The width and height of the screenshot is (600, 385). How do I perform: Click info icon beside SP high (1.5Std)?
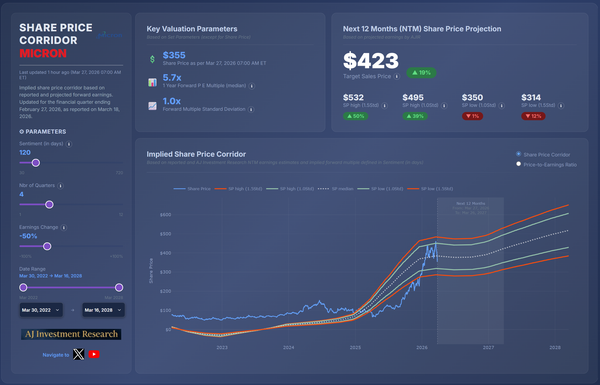[385, 106]
